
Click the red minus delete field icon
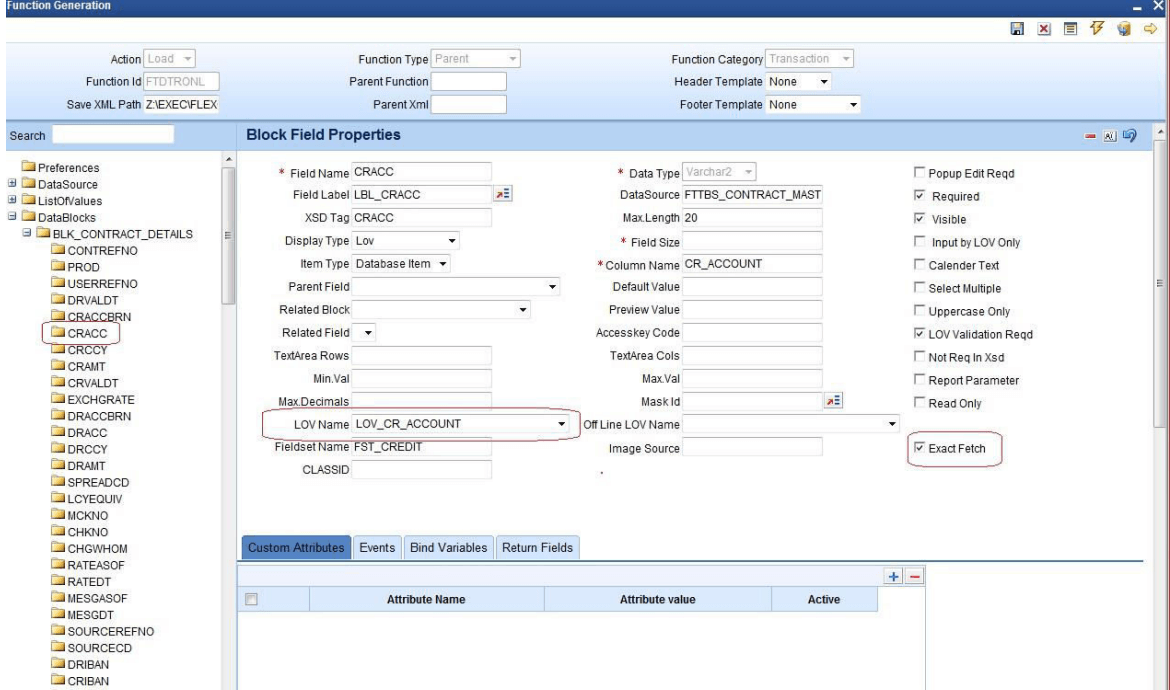coord(1090,136)
